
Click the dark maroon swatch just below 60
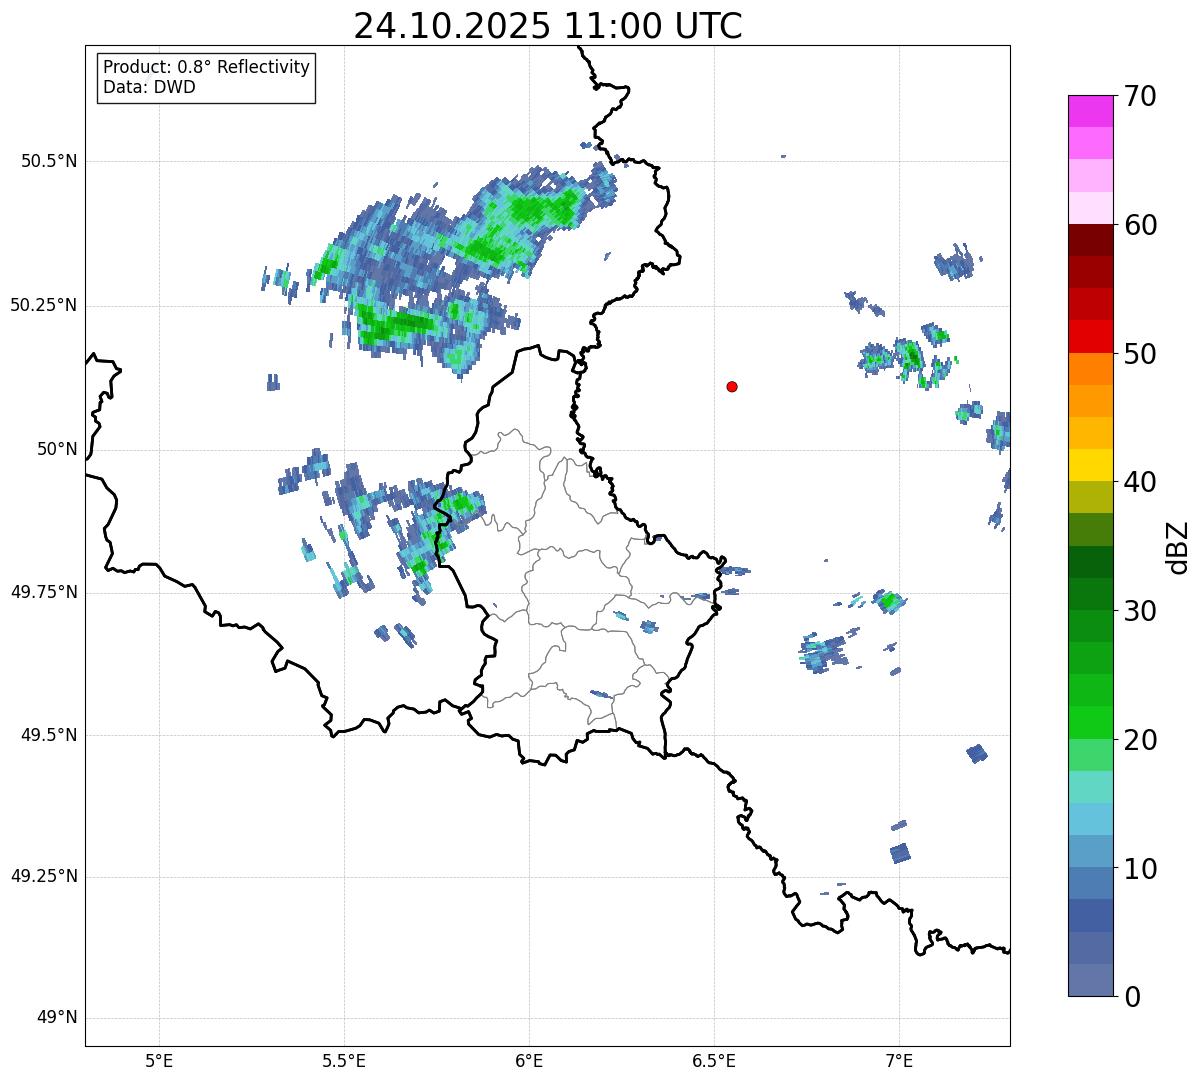pyautogui.click(x=1090, y=240)
